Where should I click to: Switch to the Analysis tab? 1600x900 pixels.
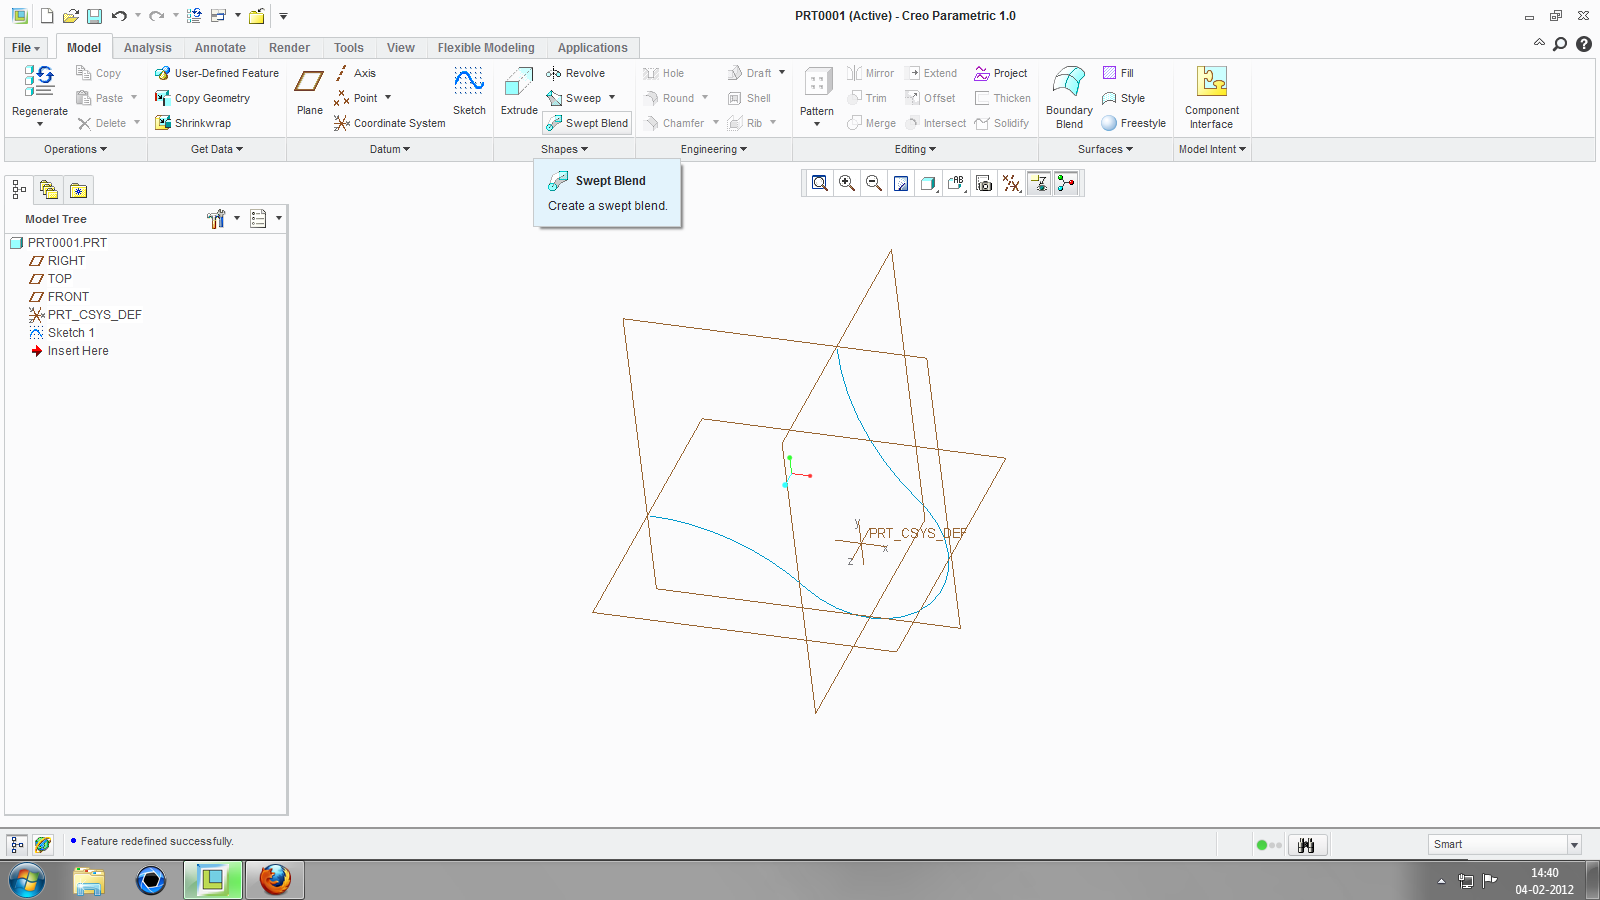click(x=148, y=48)
